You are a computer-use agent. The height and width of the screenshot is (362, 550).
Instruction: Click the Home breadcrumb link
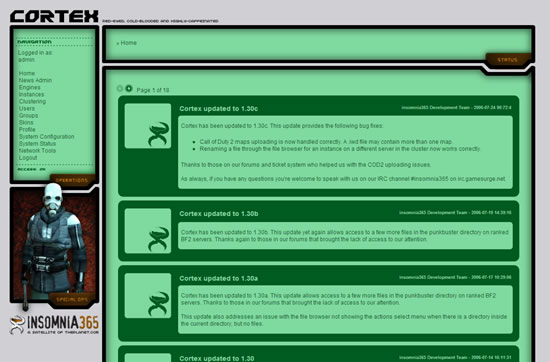128,43
